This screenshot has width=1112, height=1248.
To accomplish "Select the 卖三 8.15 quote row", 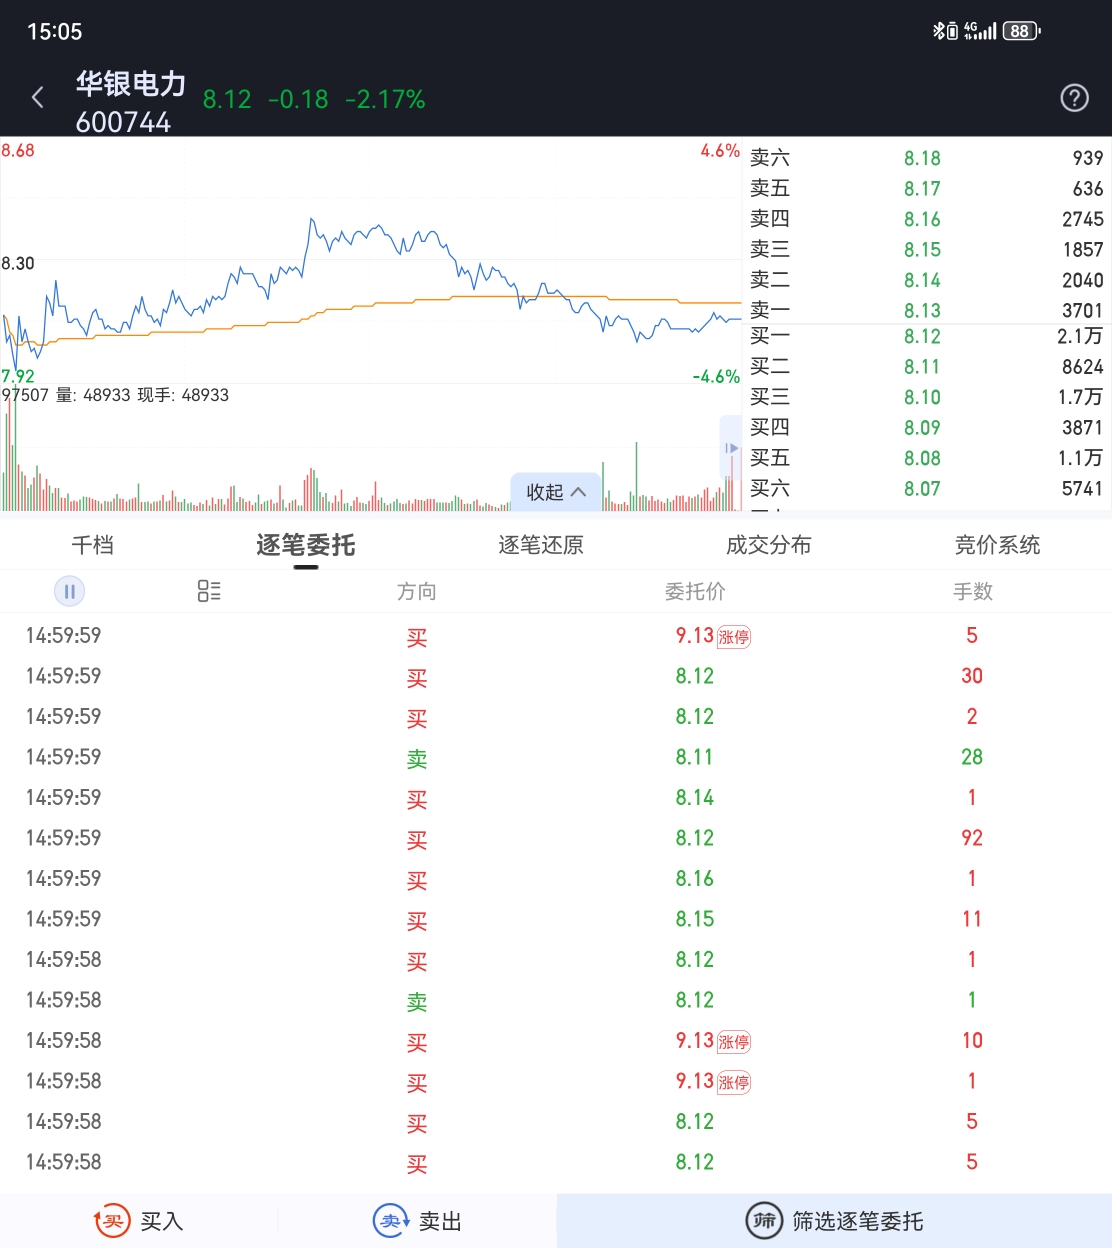I will click(927, 249).
